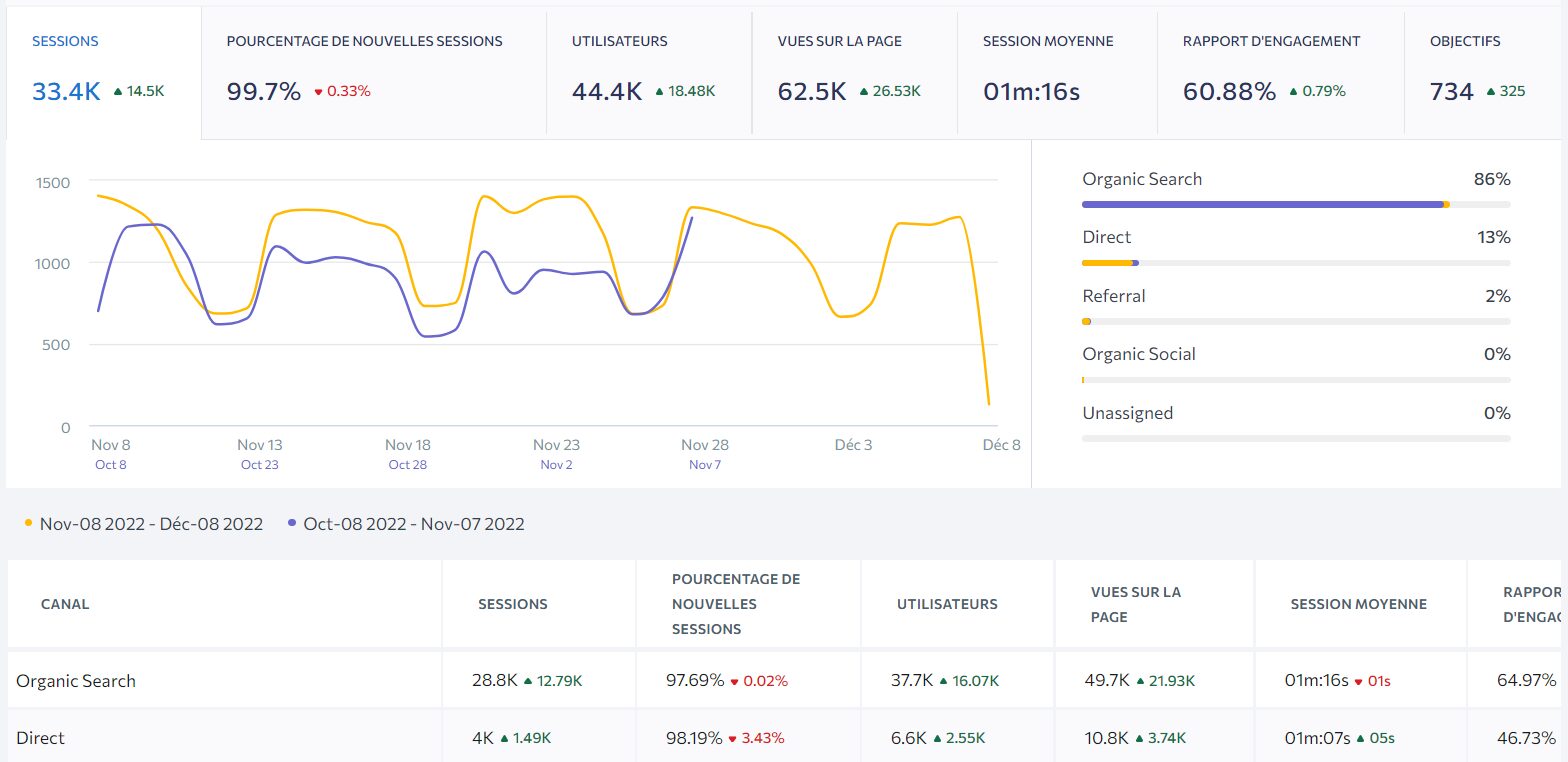The height and width of the screenshot is (762, 1568).
Task: Click the Déc 3 label on chart axis
Action: [853, 445]
